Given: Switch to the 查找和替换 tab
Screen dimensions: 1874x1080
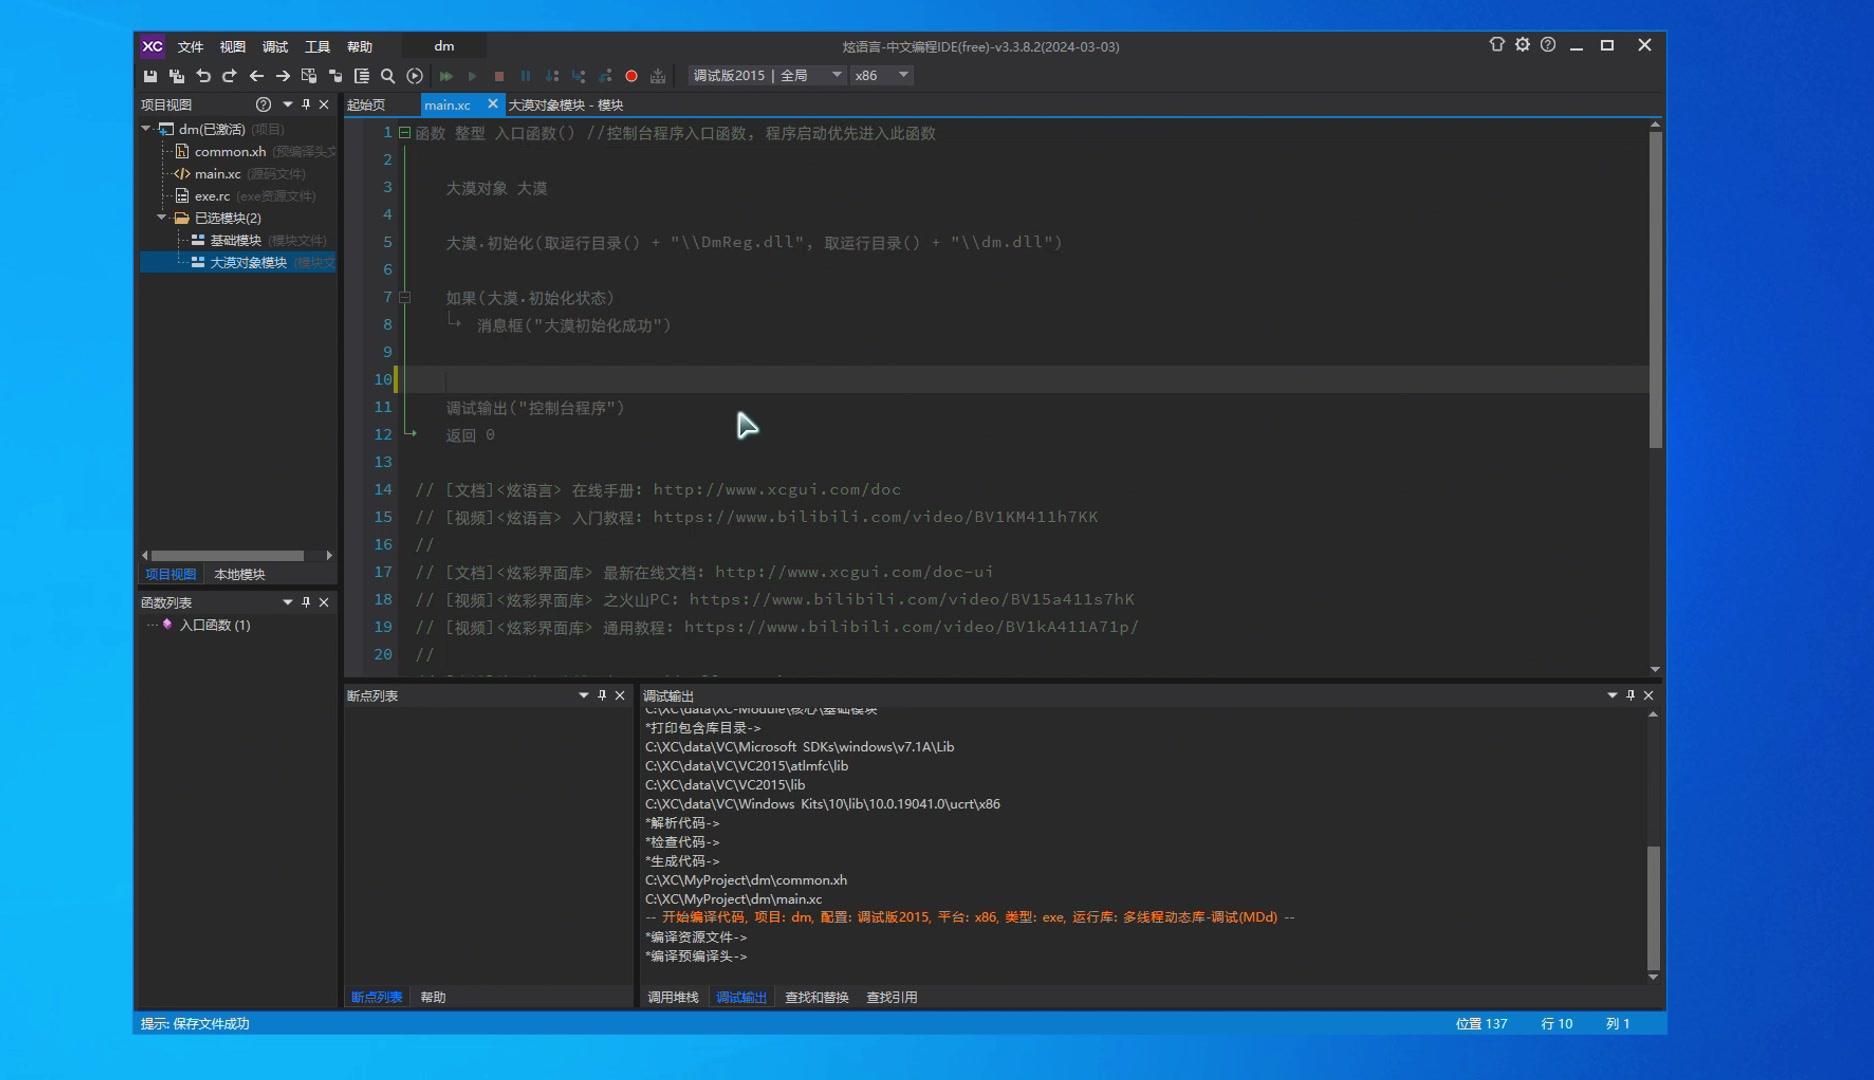Looking at the screenshot, I should pyautogui.click(x=817, y=997).
